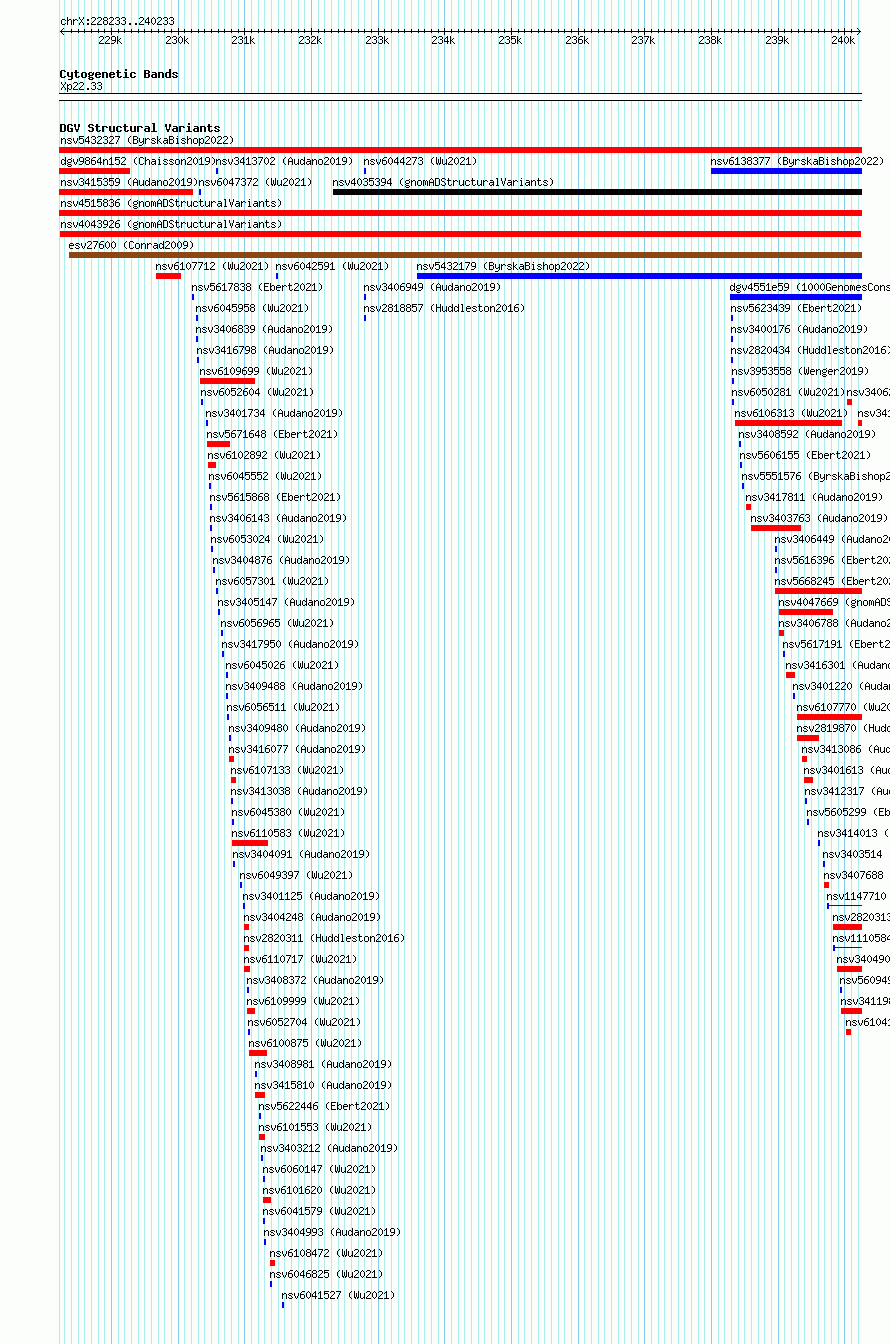Open esv27600 (Conrad2009) variant label
Viewport: 890px width, 1344px height.
tap(132, 245)
